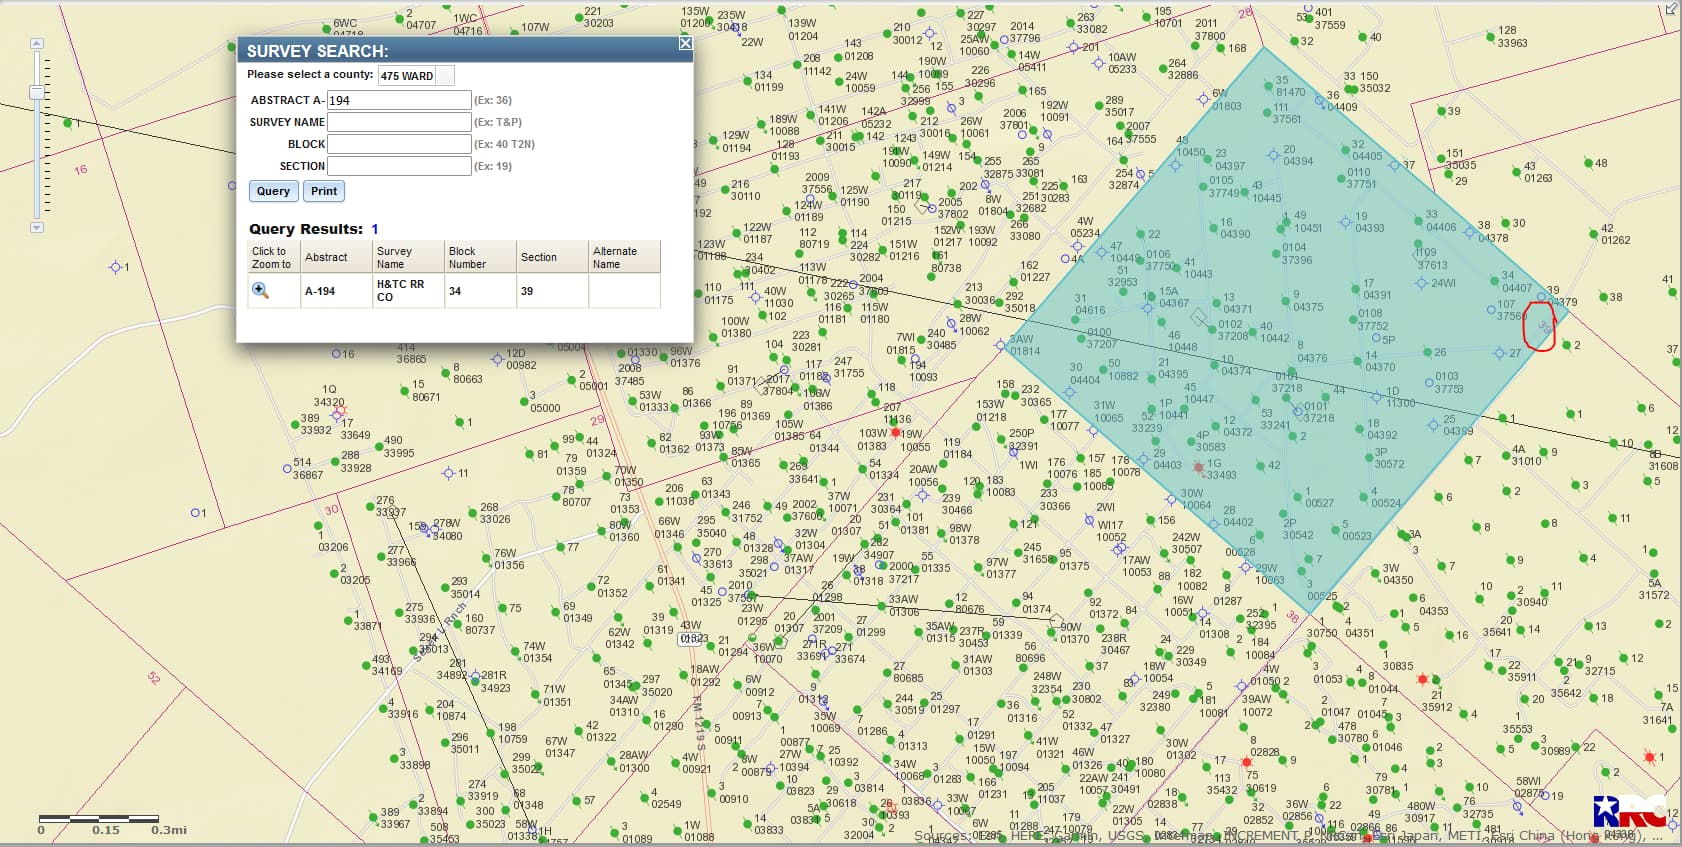Click the ABSTRACT input field containing 194
The height and width of the screenshot is (847, 1682).
click(x=399, y=100)
